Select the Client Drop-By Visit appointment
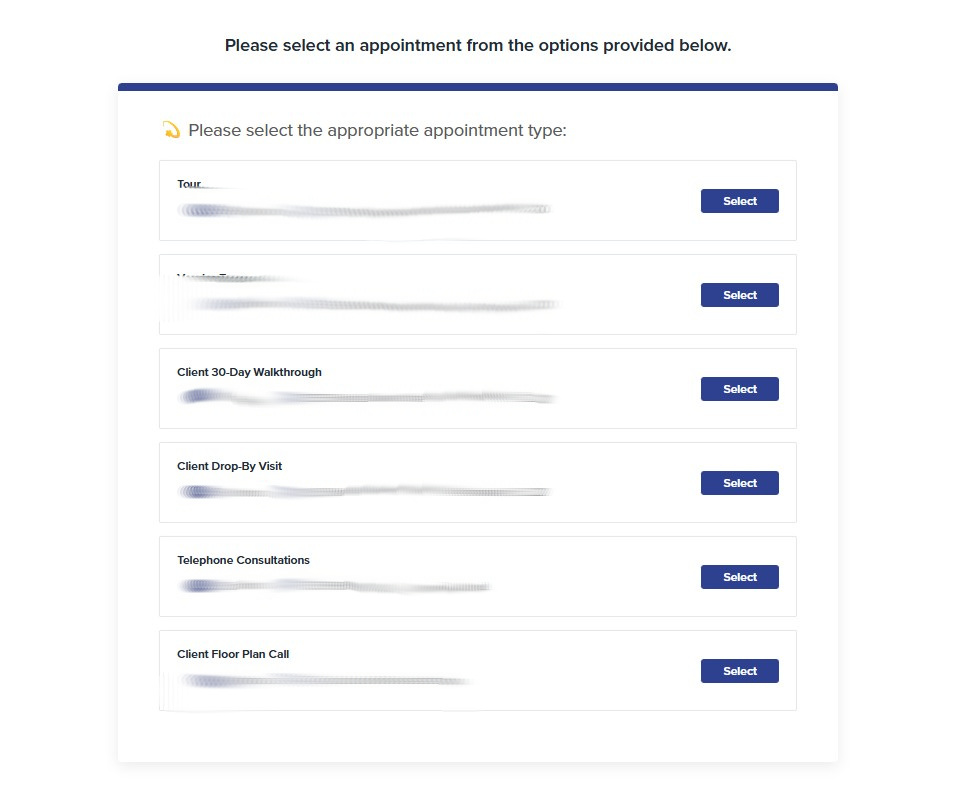The height and width of the screenshot is (804, 976). click(739, 483)
